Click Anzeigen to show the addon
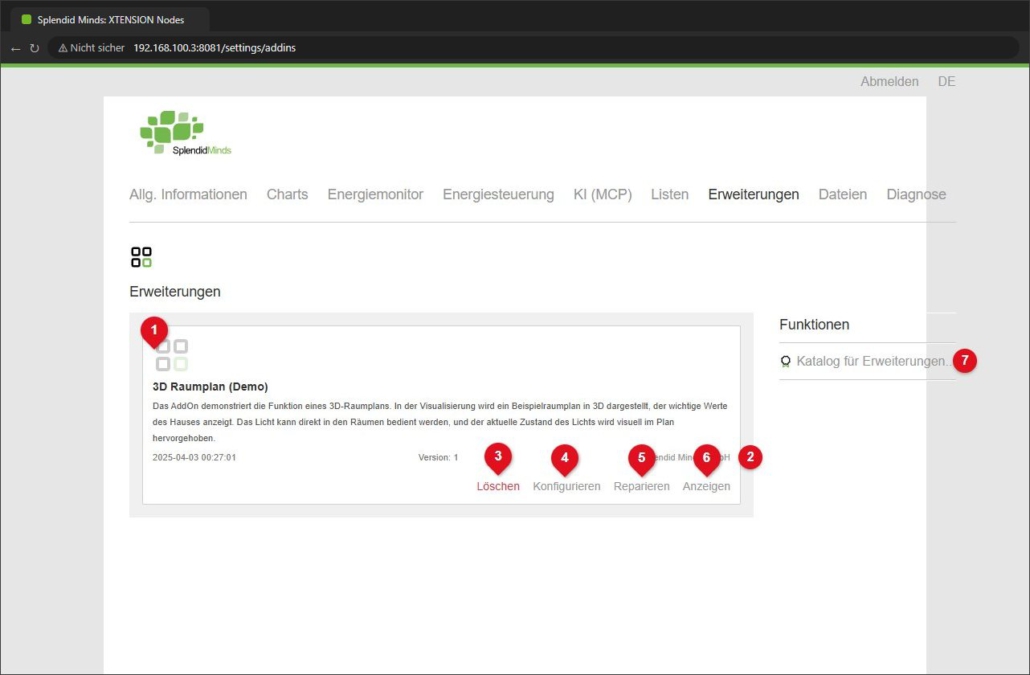1030x675 pixels. (x=706, y=486)
